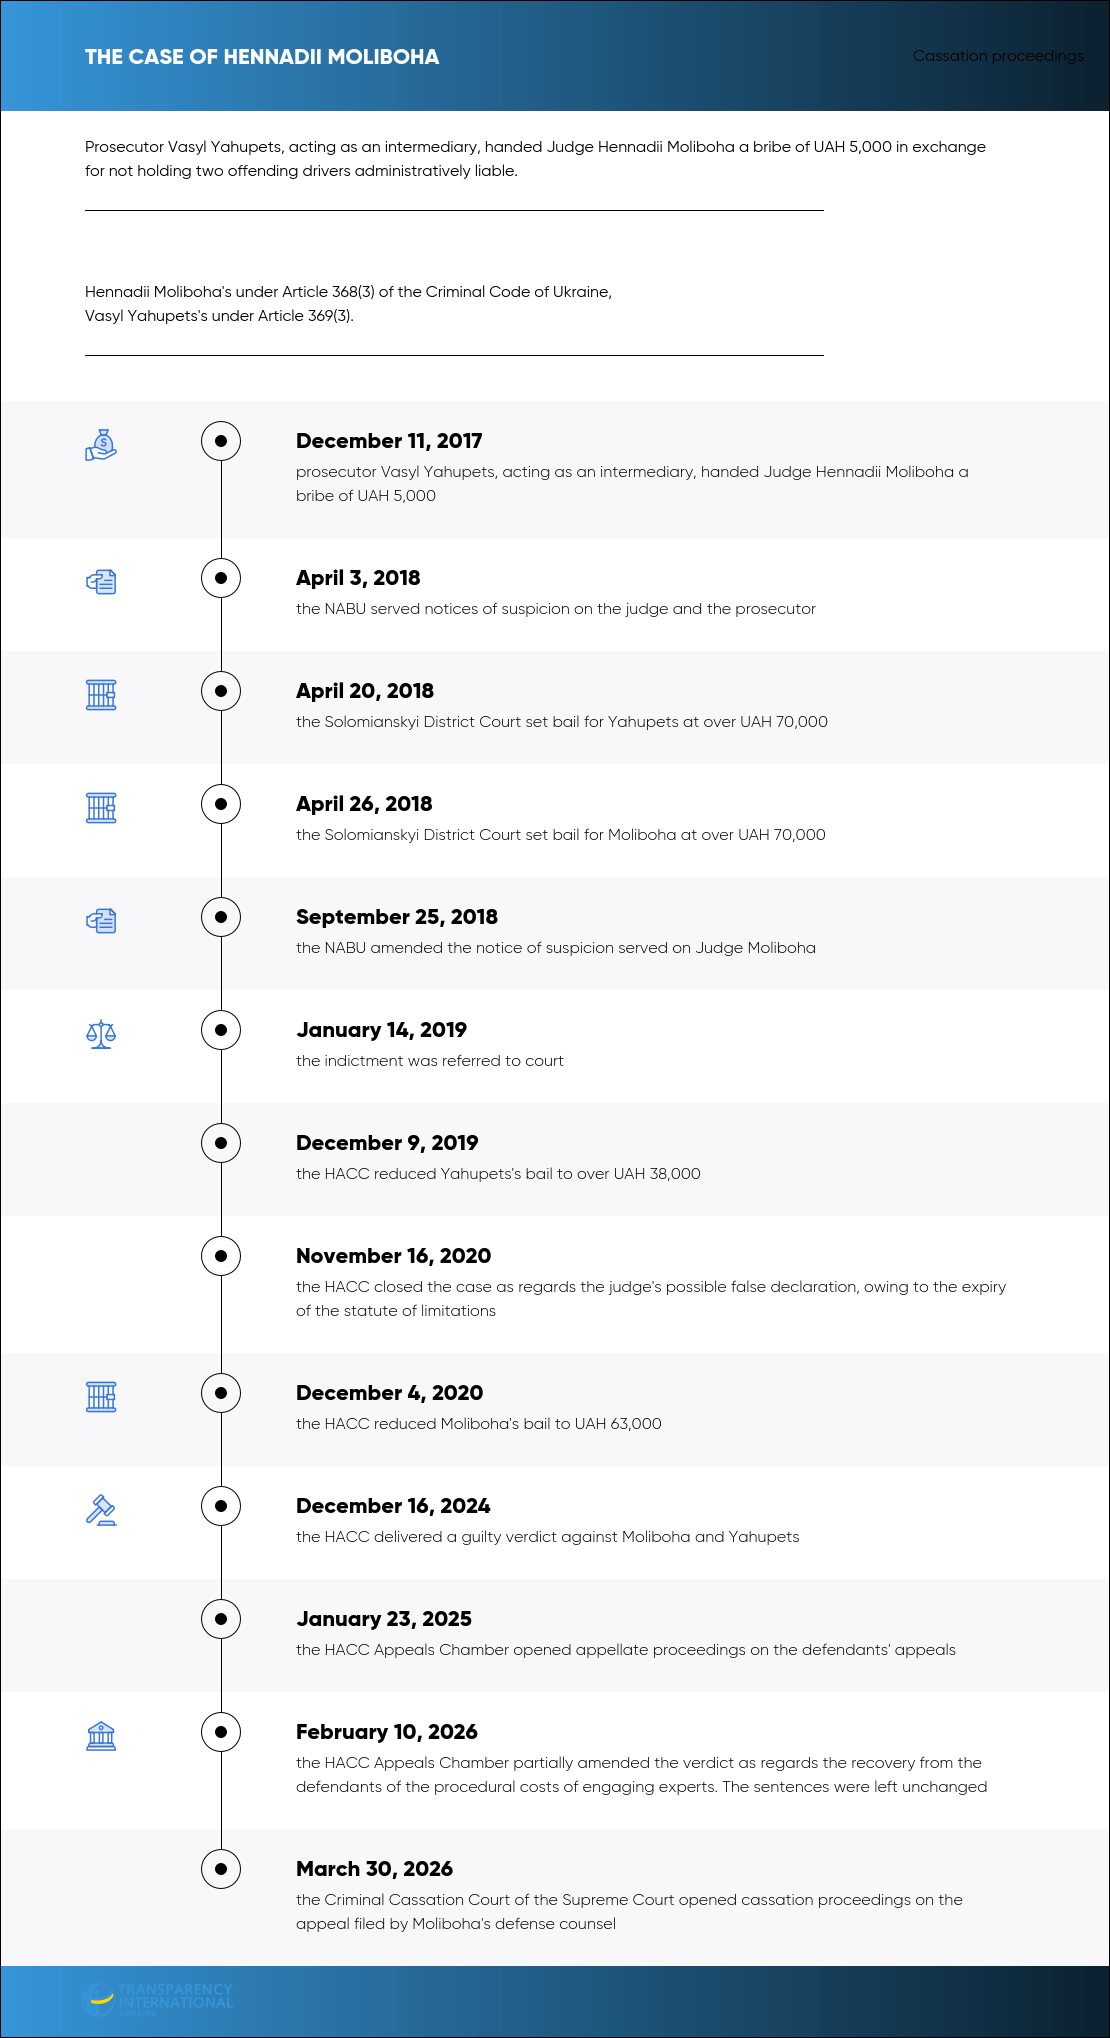Viewport: 1110px width, 2038px height.
Task: Click the jail bars icon beside December 4, 2020
Action: pos(101,1396)
